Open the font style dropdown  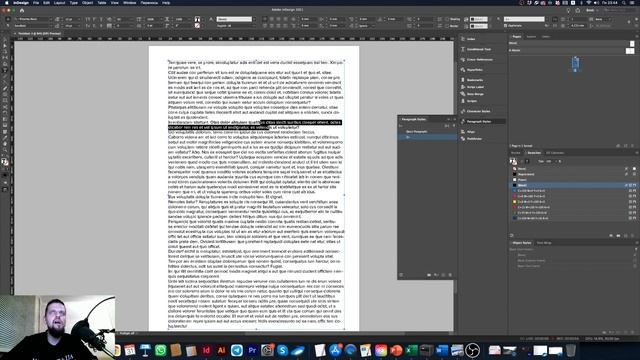click(51, 26)
